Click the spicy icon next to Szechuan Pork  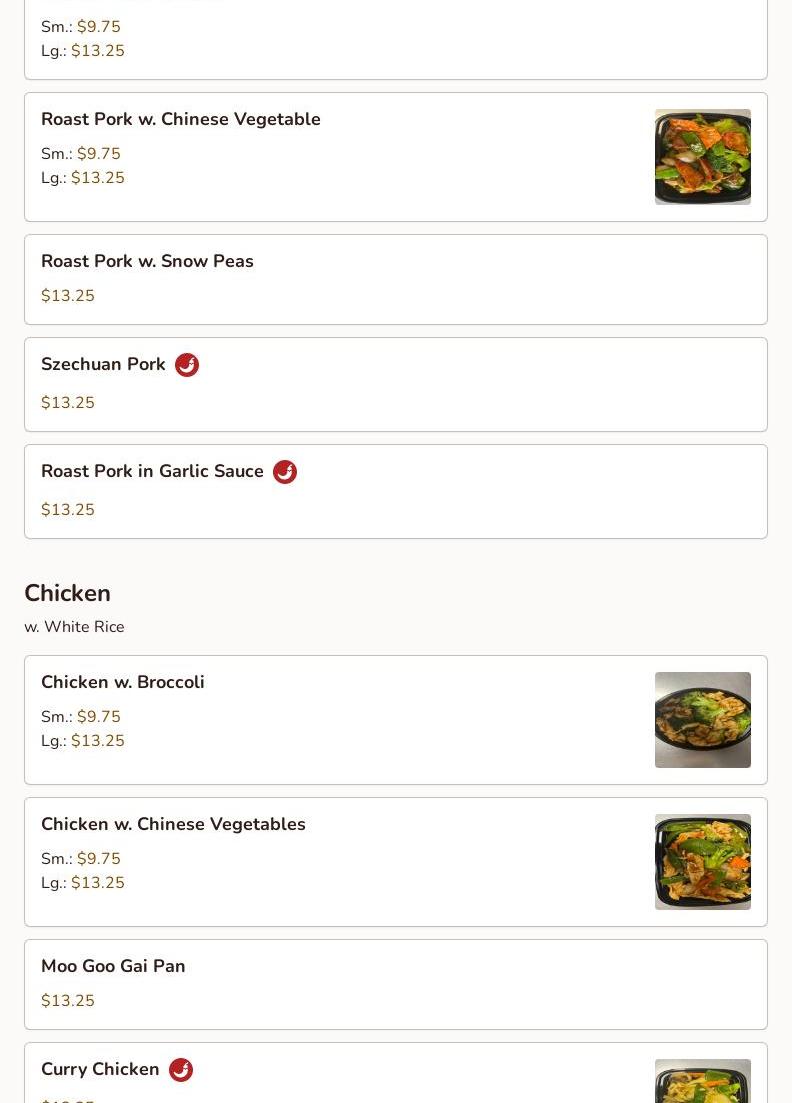tap(186, 365)
